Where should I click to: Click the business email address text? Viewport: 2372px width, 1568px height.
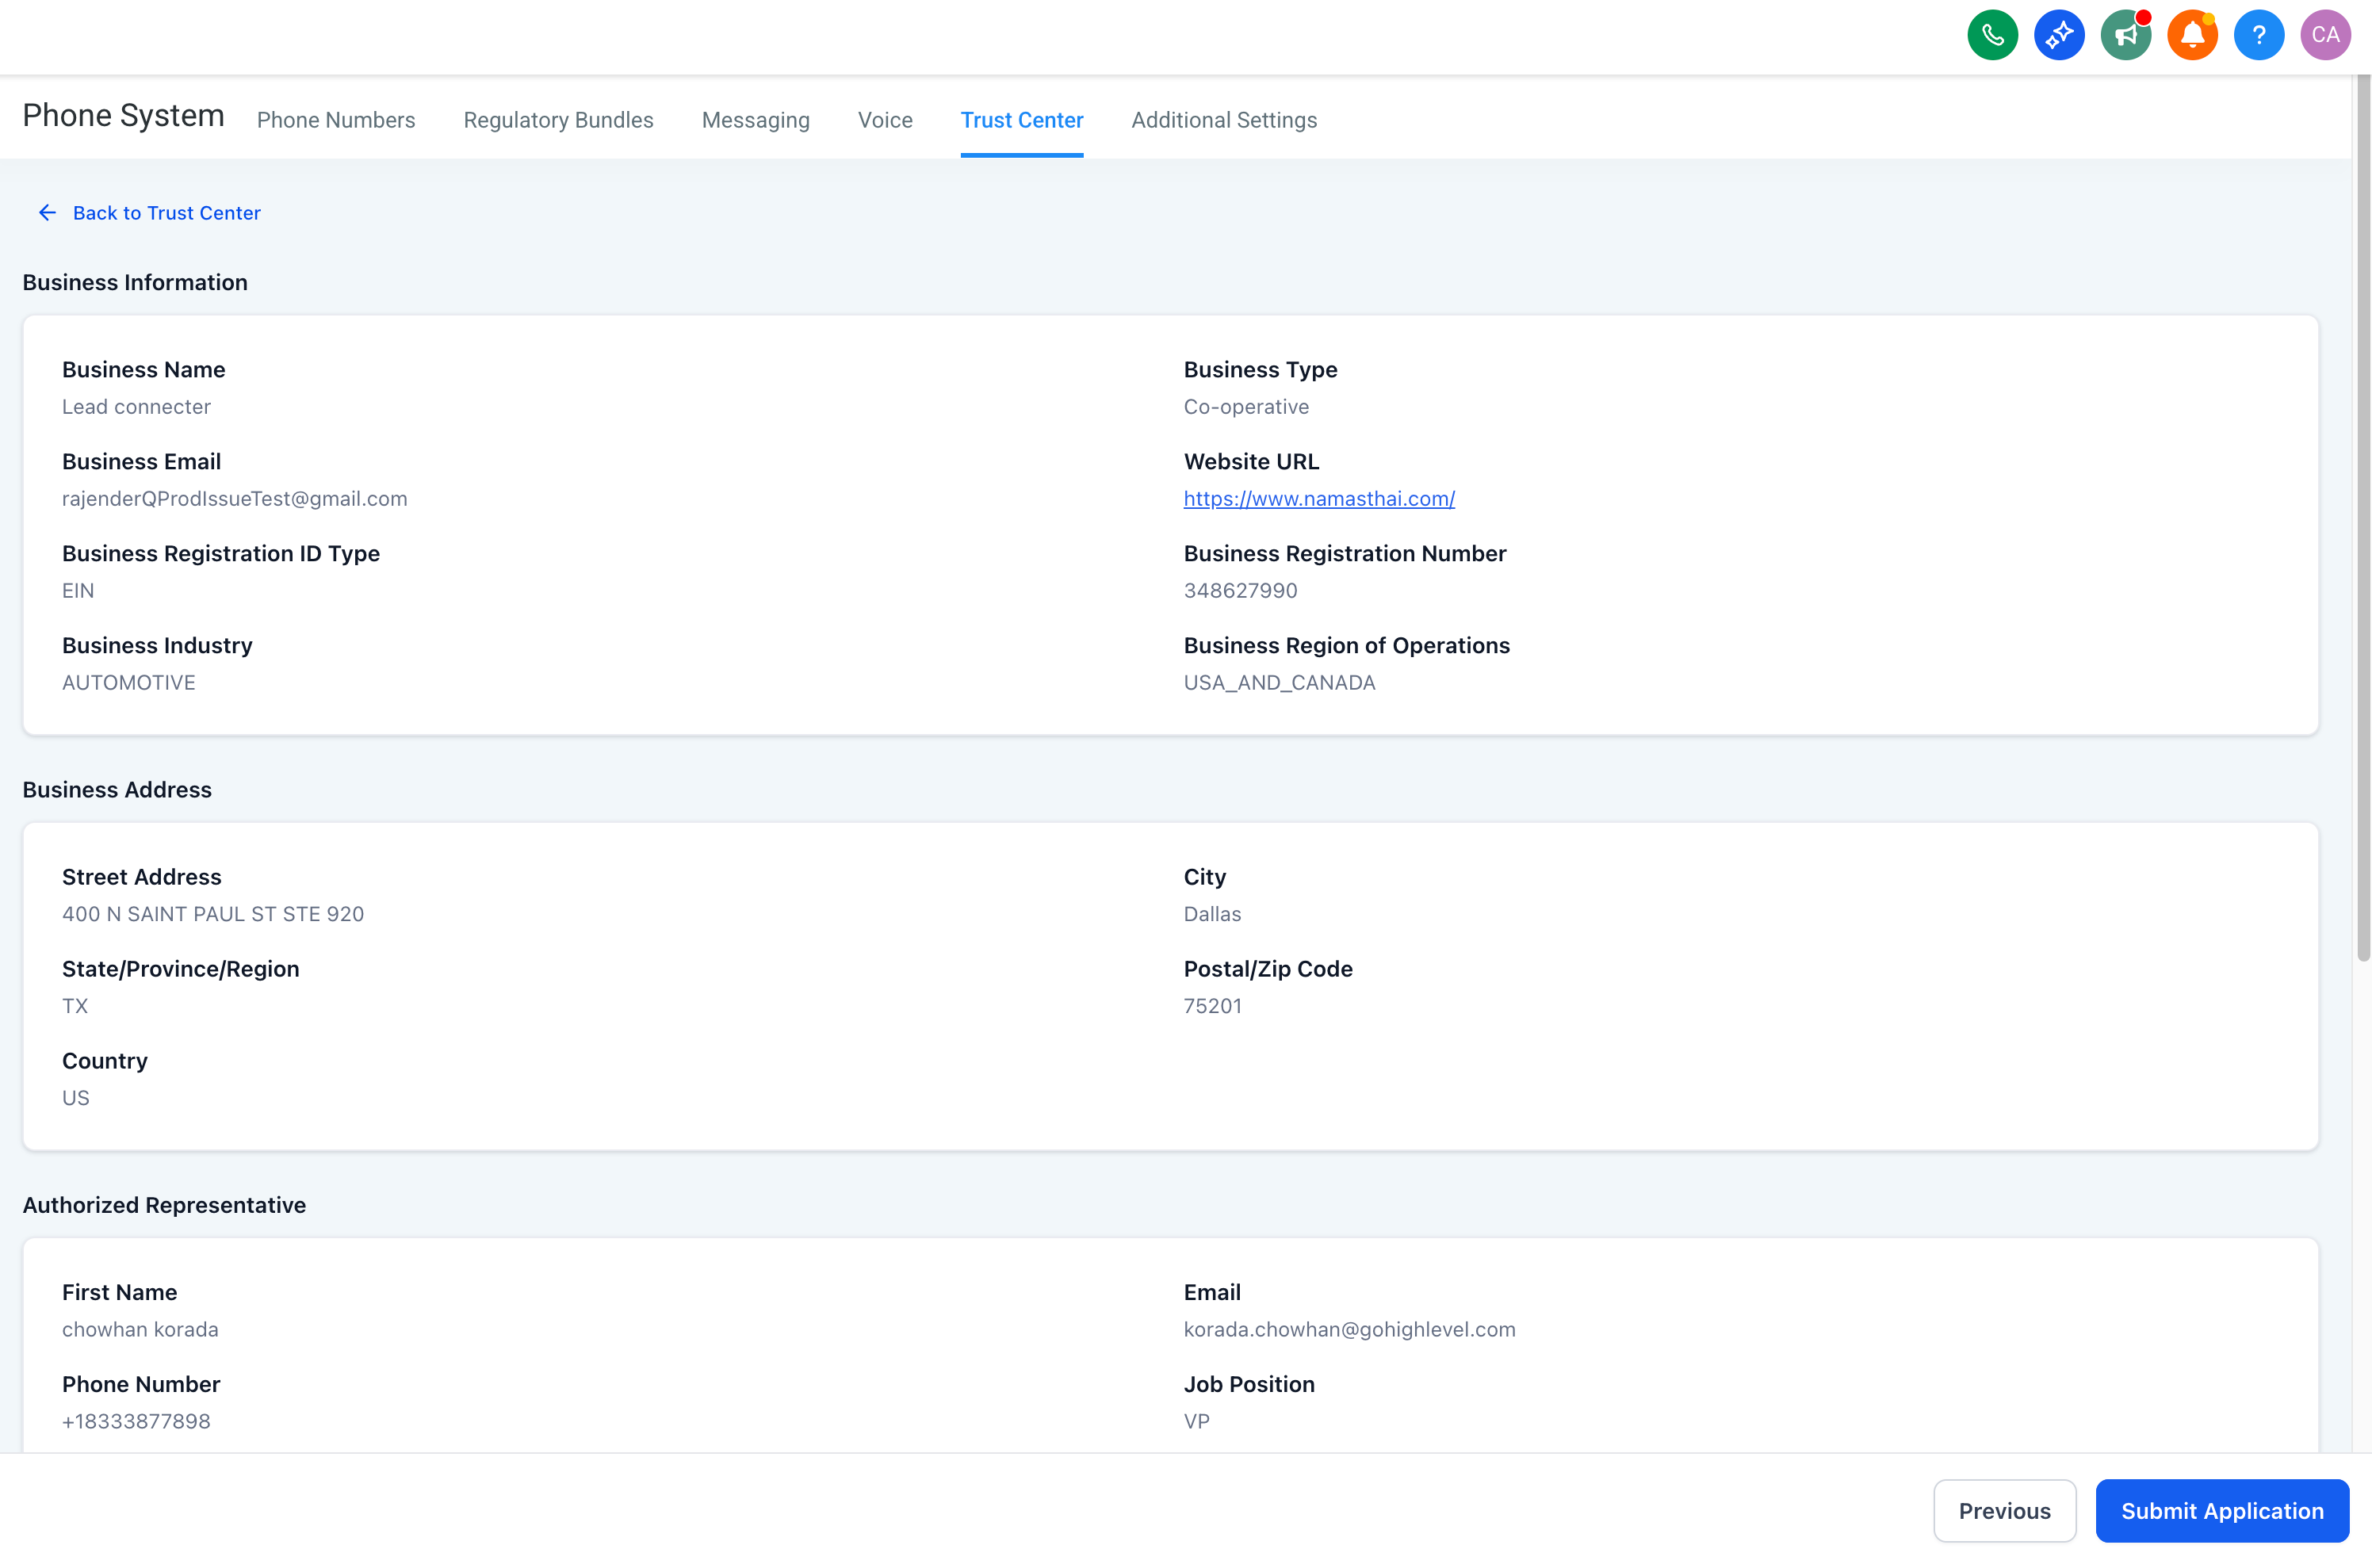(234, 499)
